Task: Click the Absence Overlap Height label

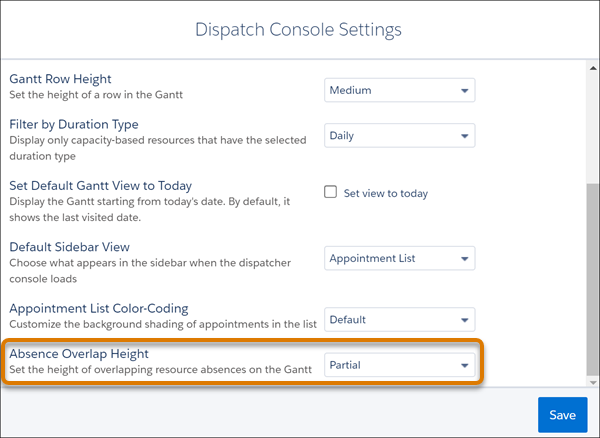Action: (79, 354)
